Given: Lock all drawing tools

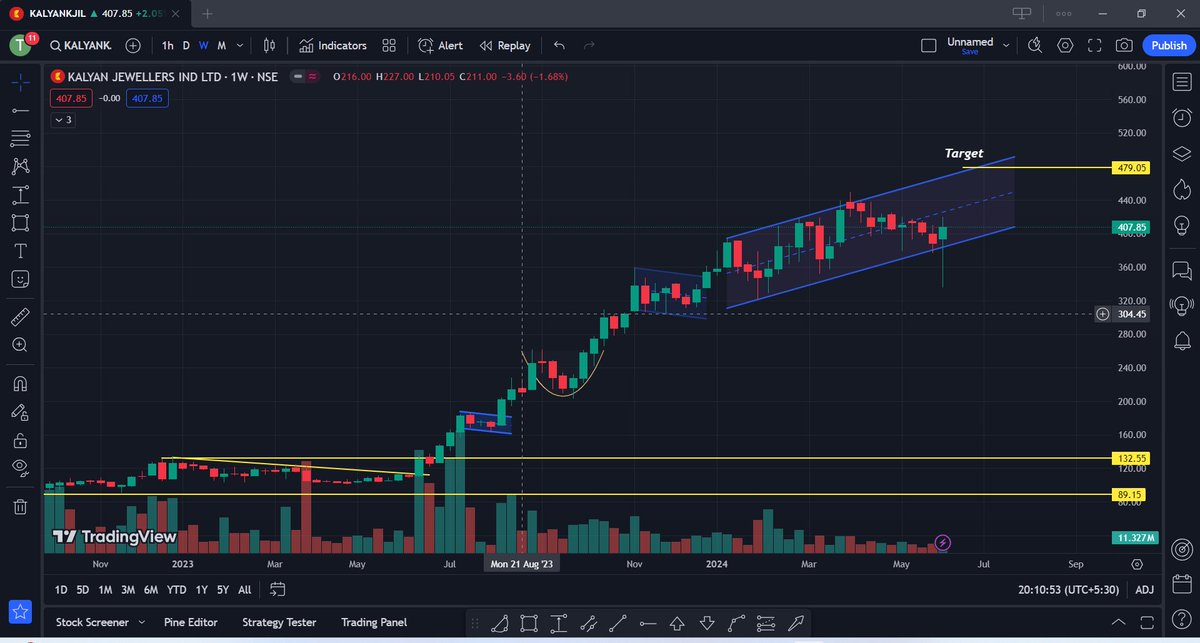Looking at the screenshot, I should click(x=20, y=439).
